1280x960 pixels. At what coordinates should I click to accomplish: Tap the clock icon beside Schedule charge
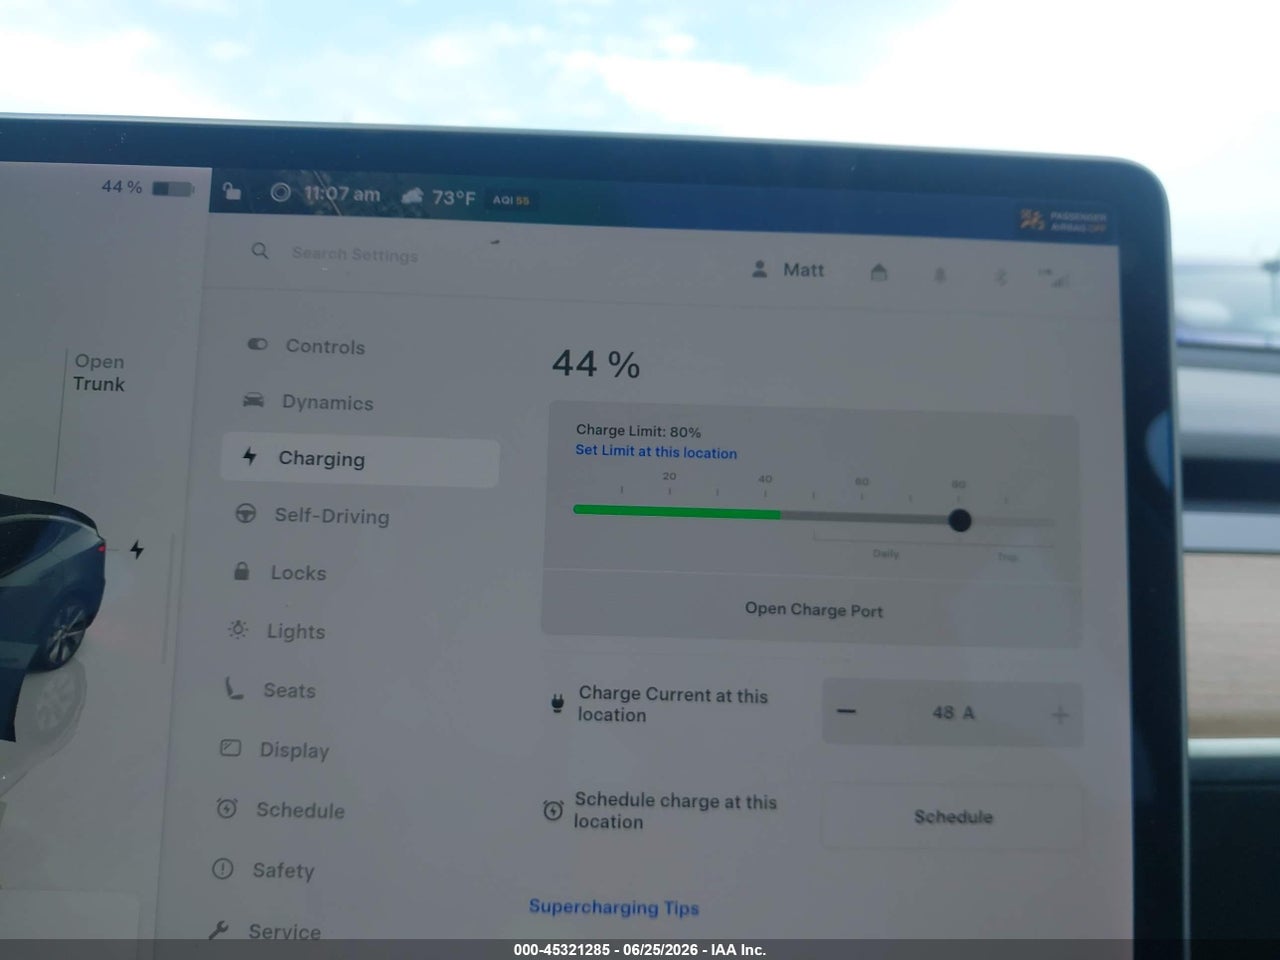[x=553, y=810]
